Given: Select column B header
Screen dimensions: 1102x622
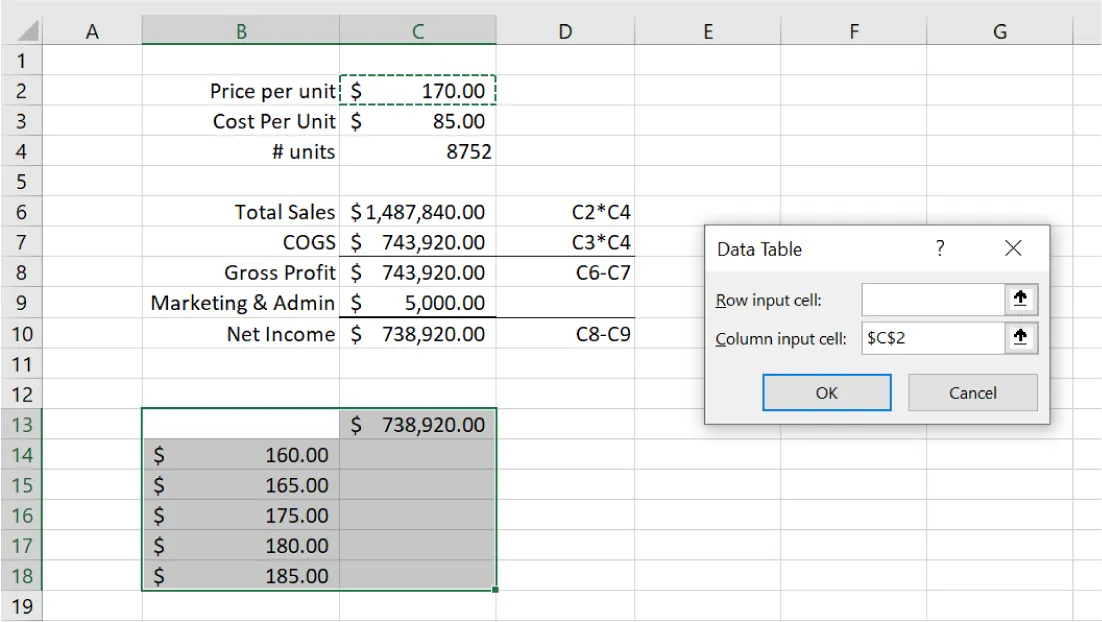Looking at the screenshot, I should tap(240, 30).
